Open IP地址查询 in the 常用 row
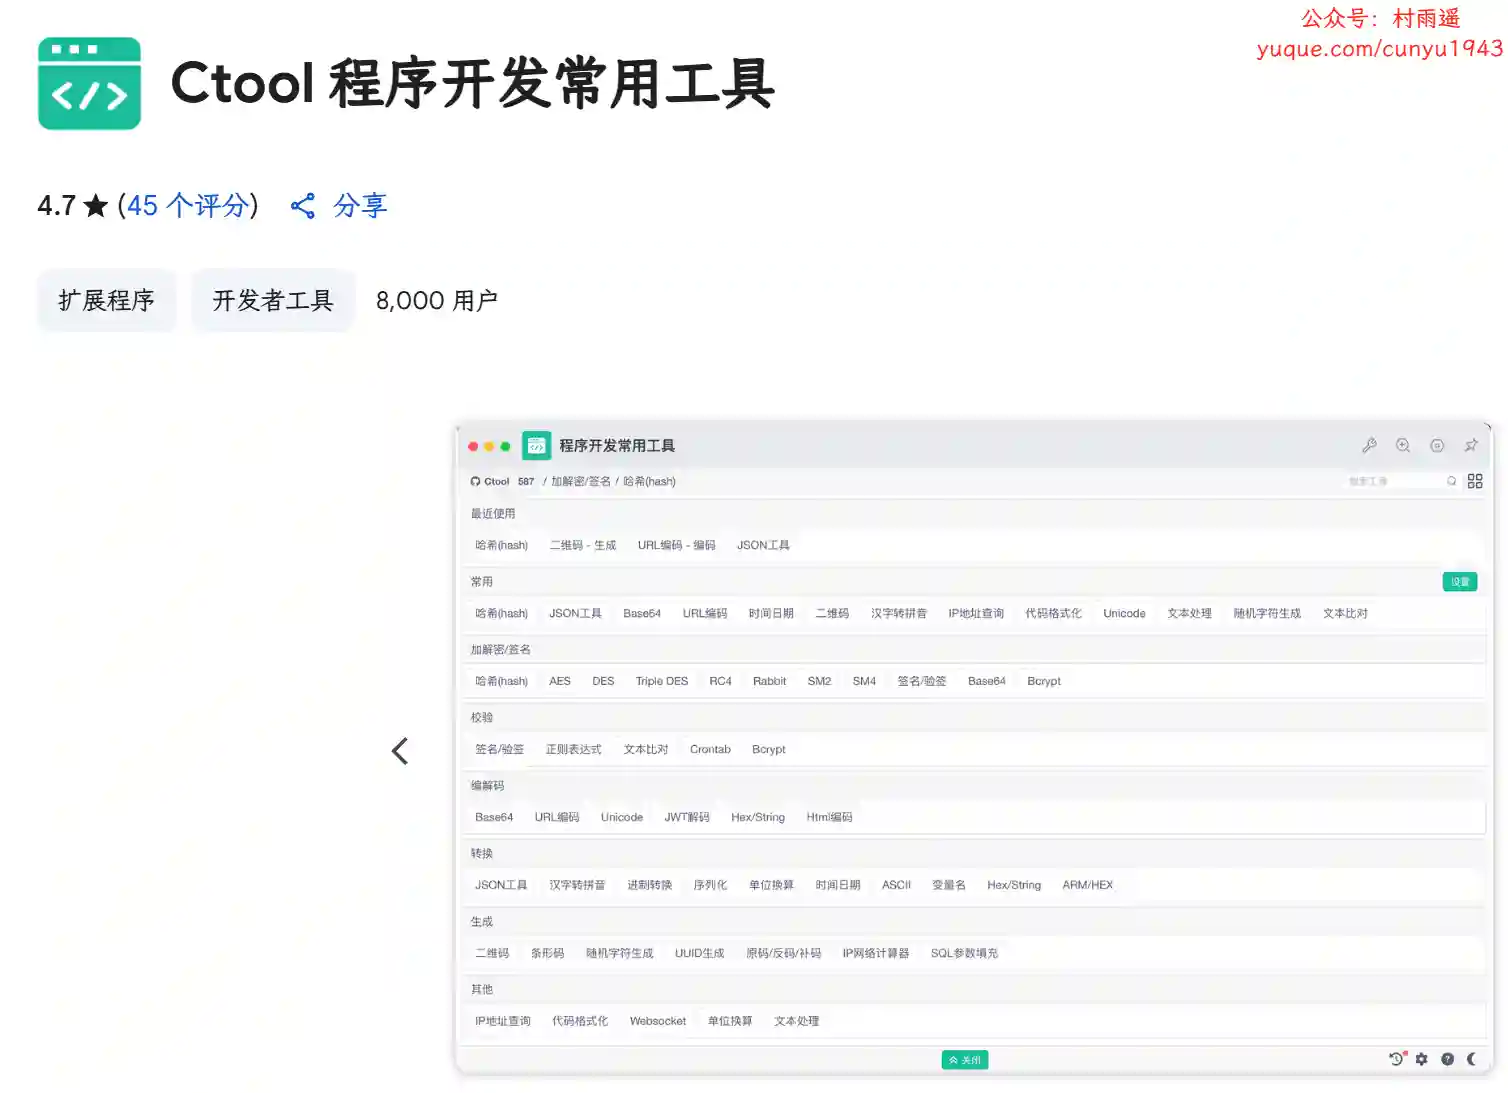Viewport: 1508px width, 1093px height. click(x=976, y=613)
